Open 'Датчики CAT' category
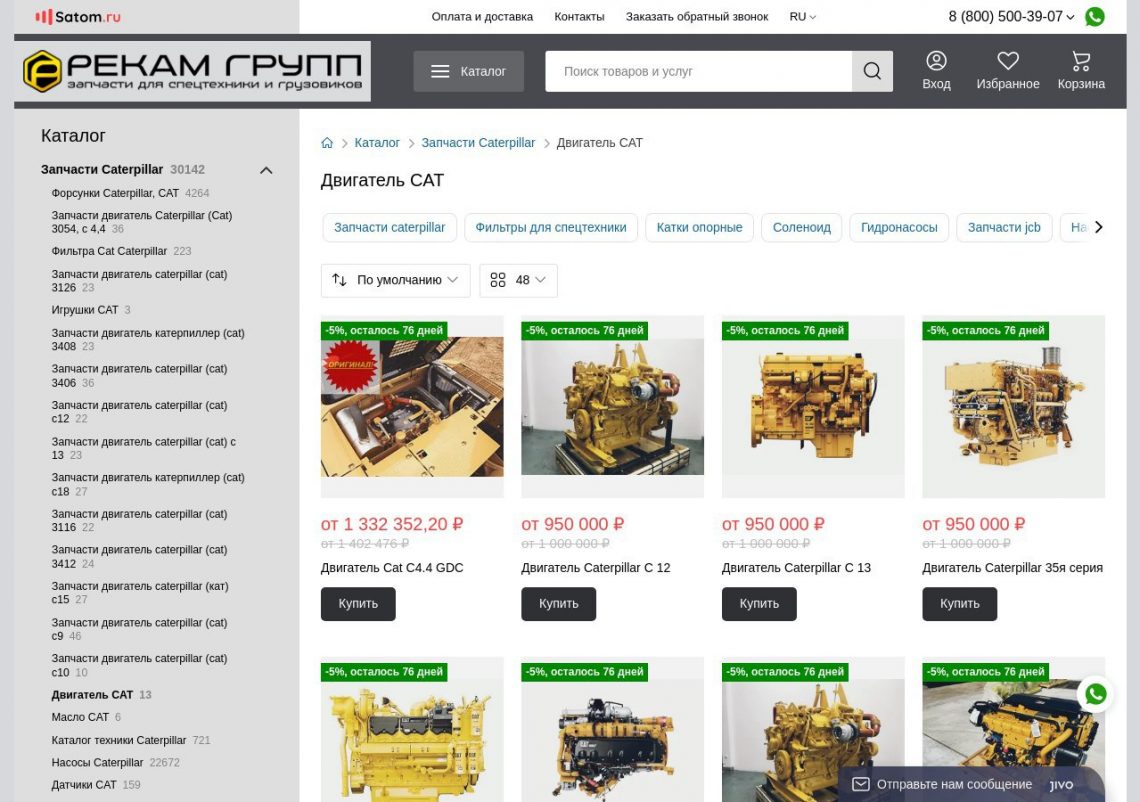 tap(84, 785)
